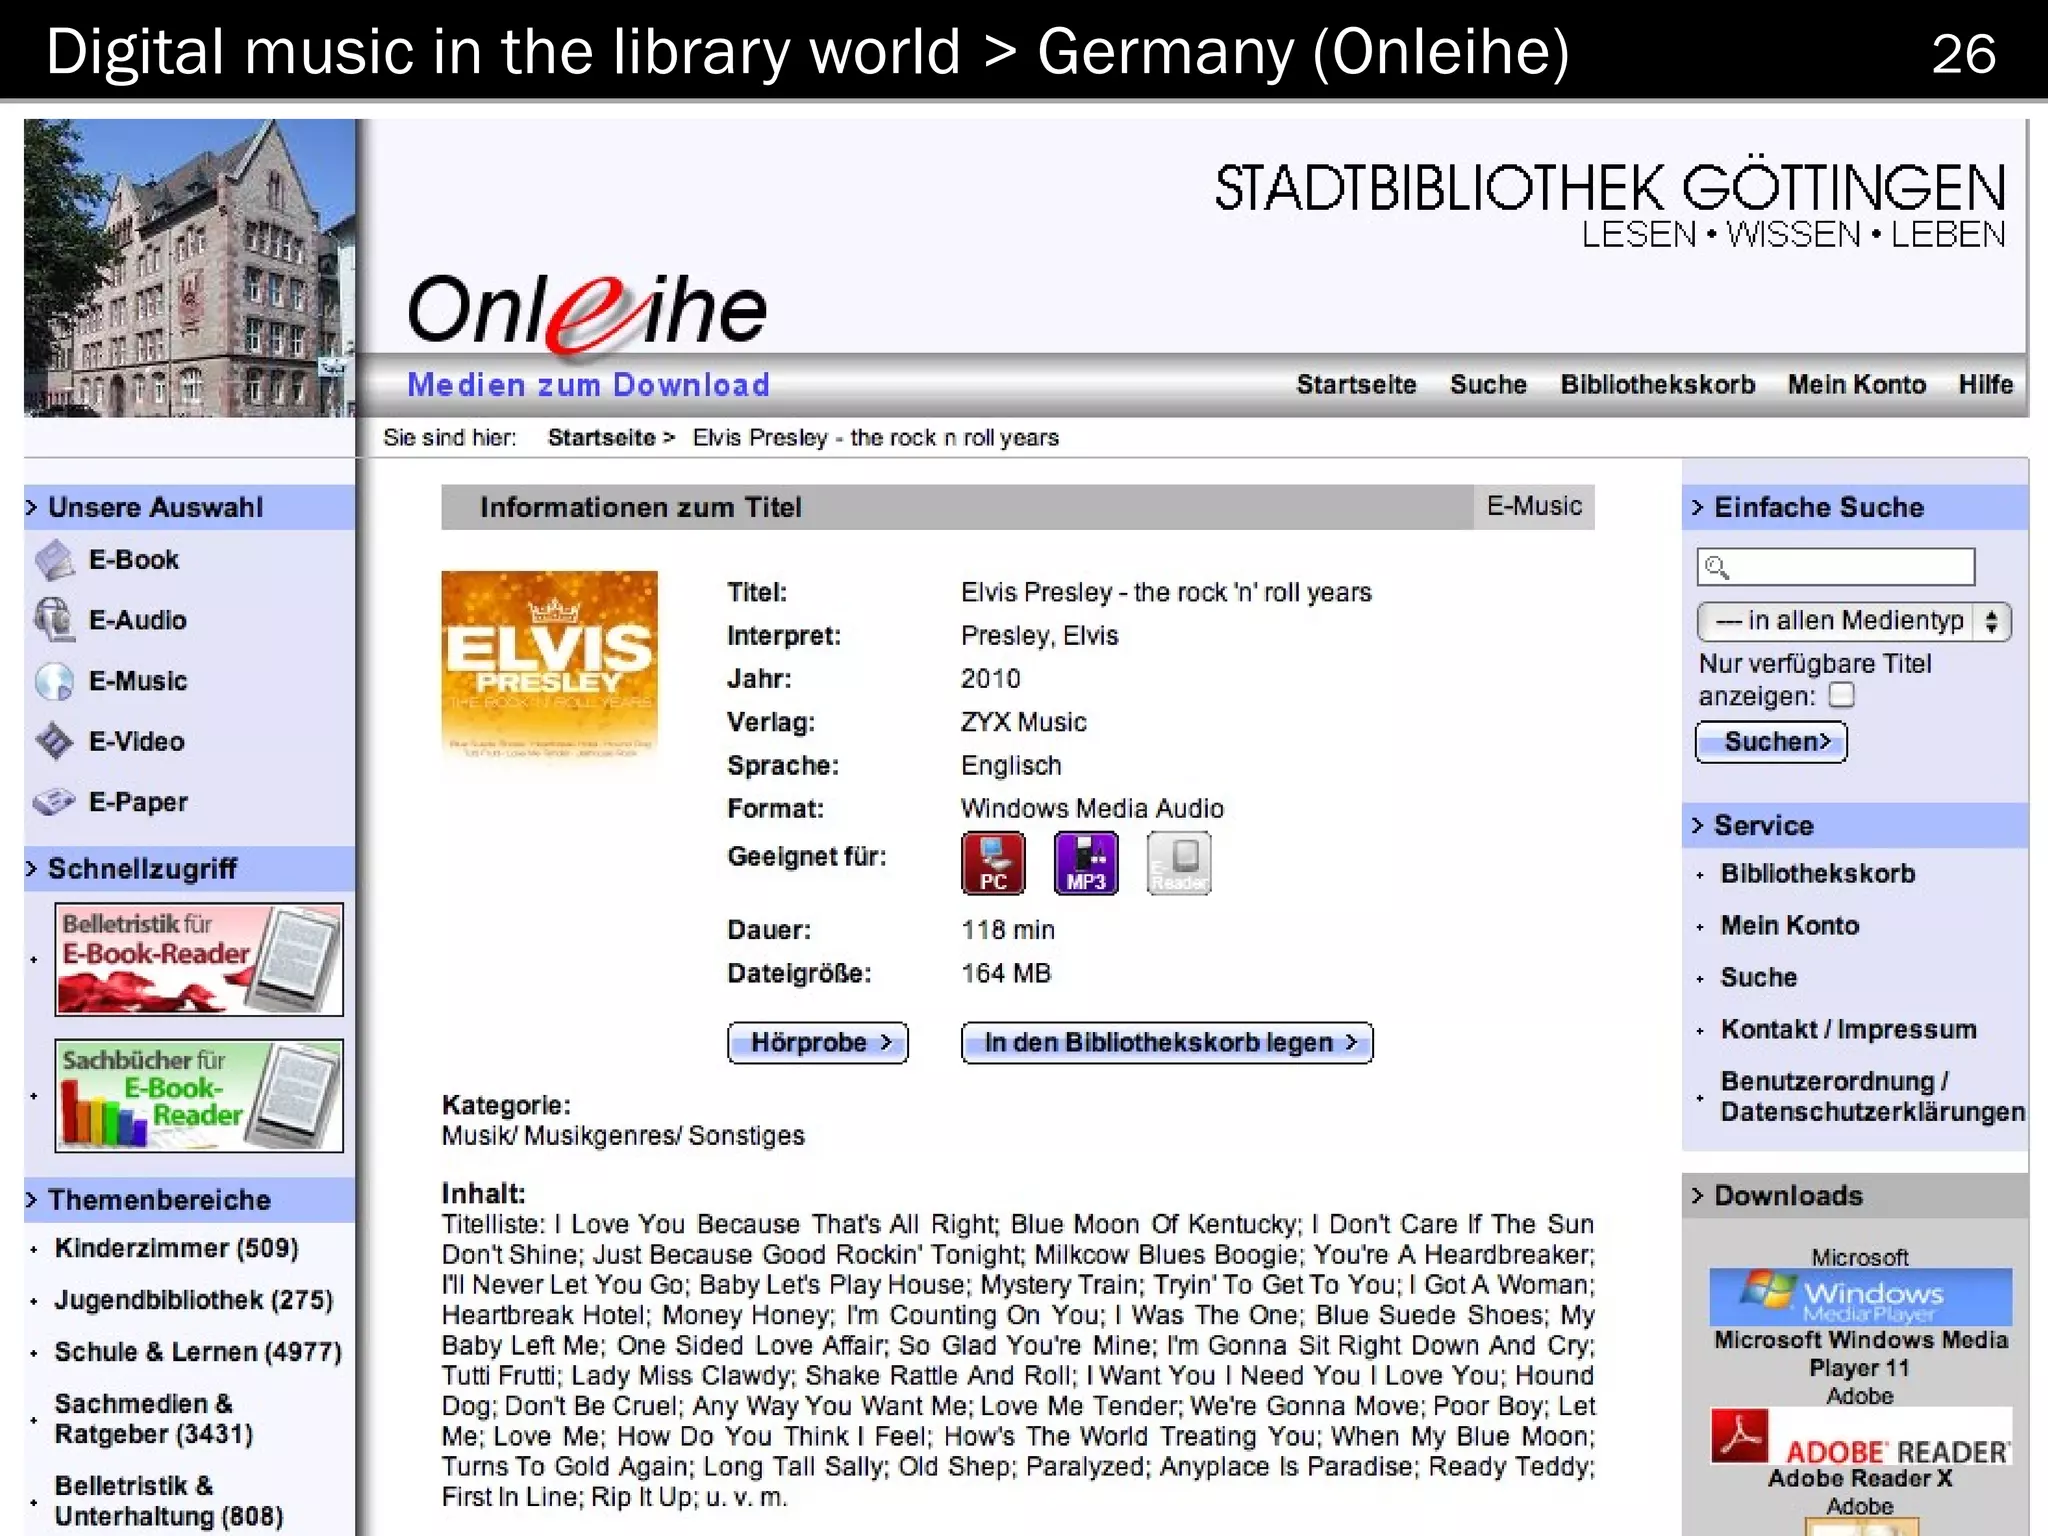Click the greyed E-Reader device icon

click(x=1179, y=863)
